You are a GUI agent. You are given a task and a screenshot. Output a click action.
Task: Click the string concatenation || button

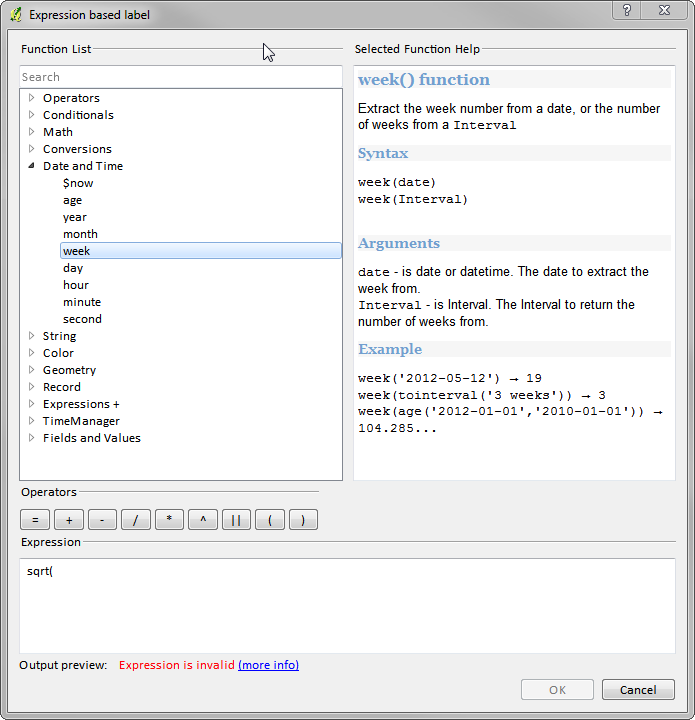pyautogui.click(x=236, y=520)
